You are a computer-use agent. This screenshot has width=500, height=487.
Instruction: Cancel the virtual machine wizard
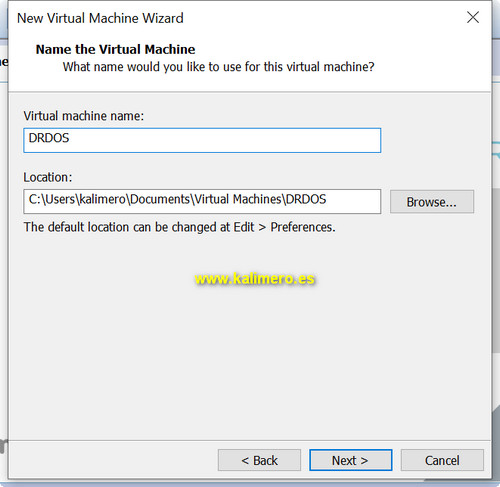[442, 460]
